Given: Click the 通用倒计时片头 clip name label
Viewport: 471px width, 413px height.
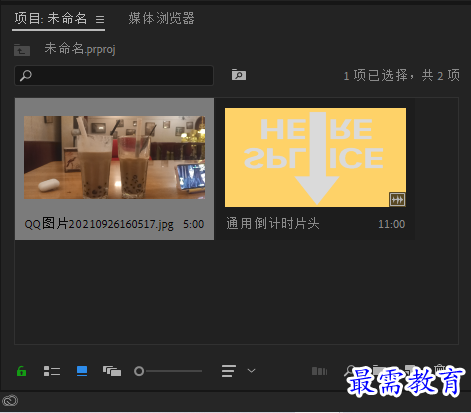Looking at the screenshot, I should [273, 224].
